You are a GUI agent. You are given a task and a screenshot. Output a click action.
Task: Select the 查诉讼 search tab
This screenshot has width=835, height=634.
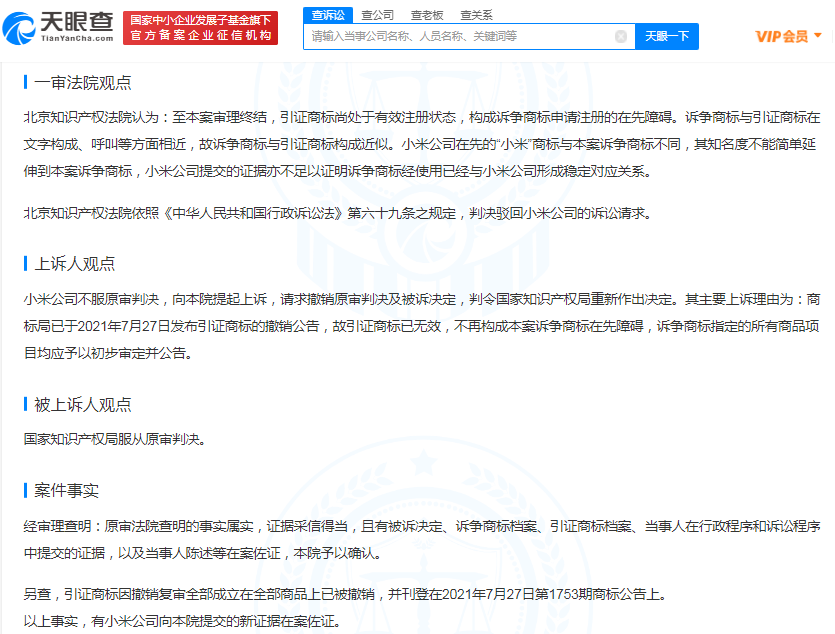point(328,15)
